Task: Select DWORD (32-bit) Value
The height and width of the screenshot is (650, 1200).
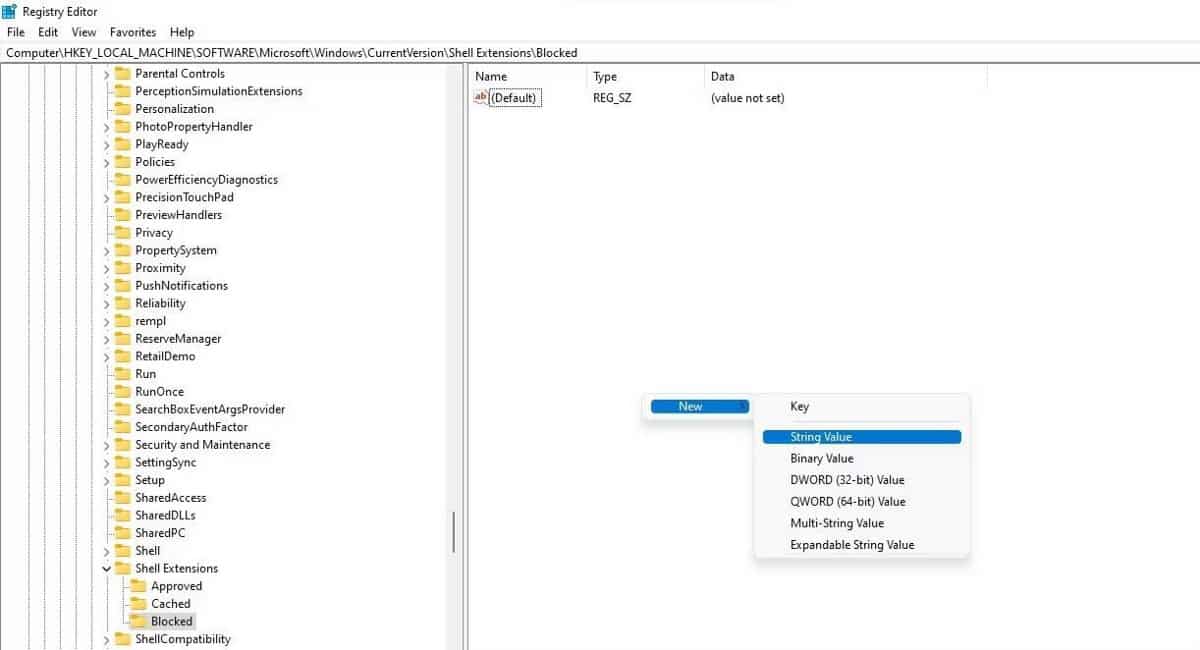Action: coord(846,480)
